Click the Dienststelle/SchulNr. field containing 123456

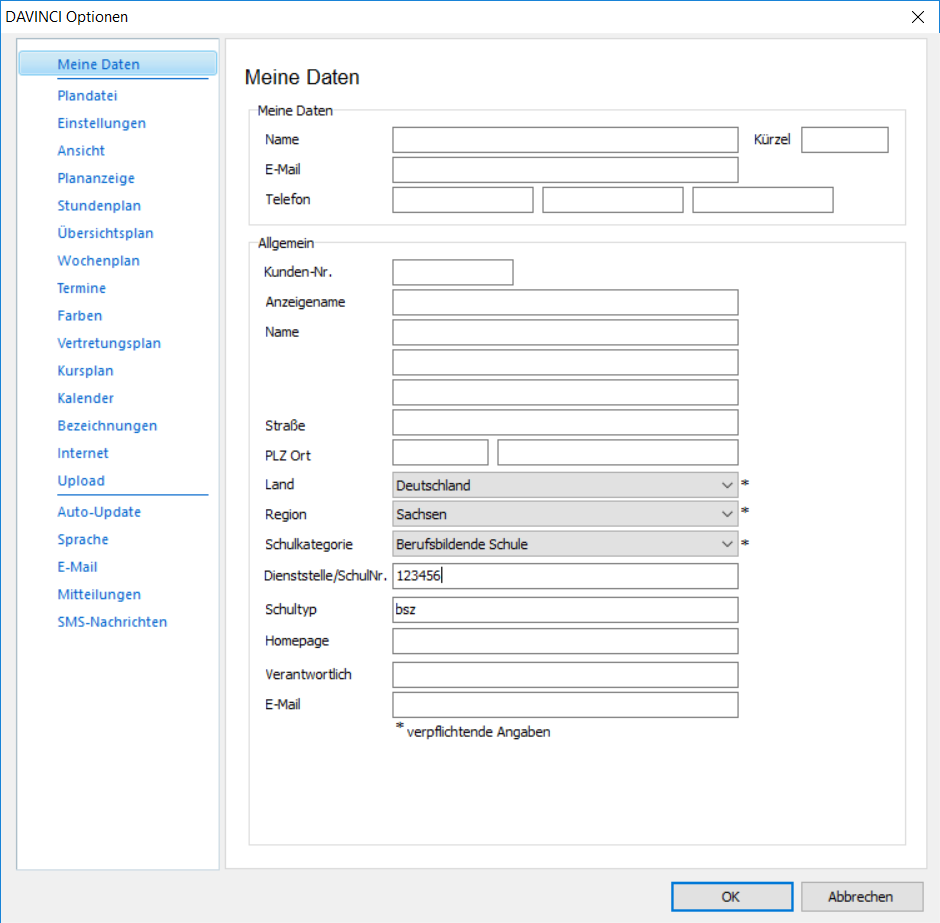(x=565, y=575)
